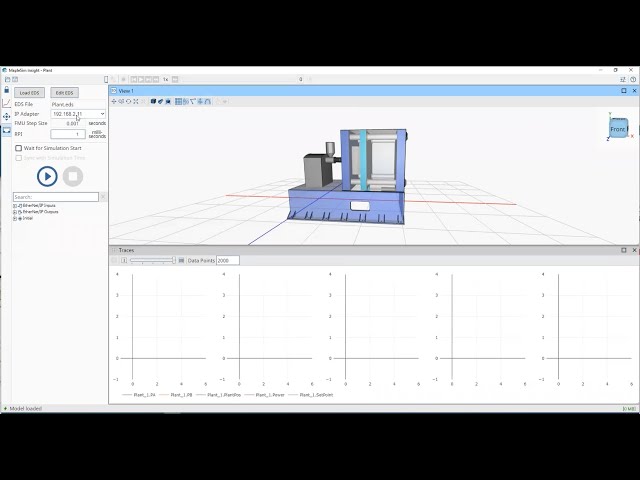Toggle Plant_1.PlantPos legend entry
This screenshot has height=480, width=640.
219,395
